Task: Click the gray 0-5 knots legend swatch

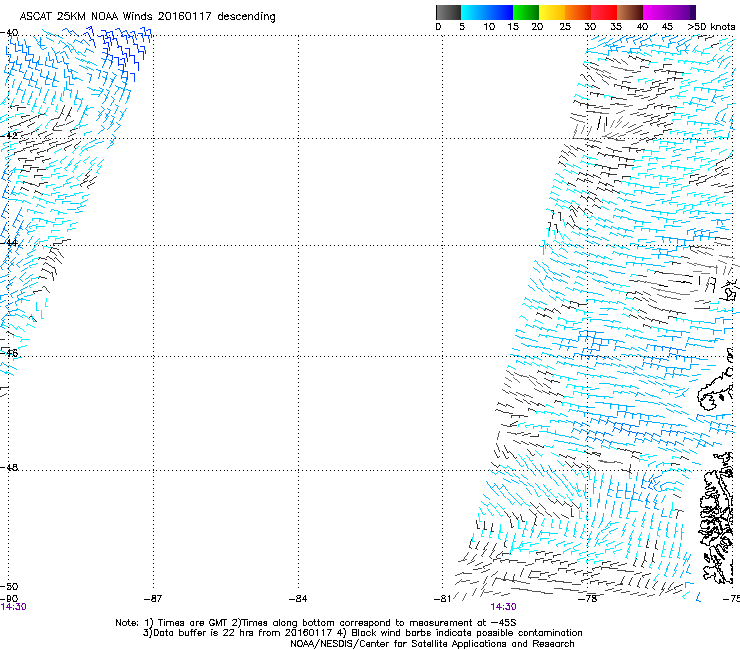Action: (x=448, y=12)
